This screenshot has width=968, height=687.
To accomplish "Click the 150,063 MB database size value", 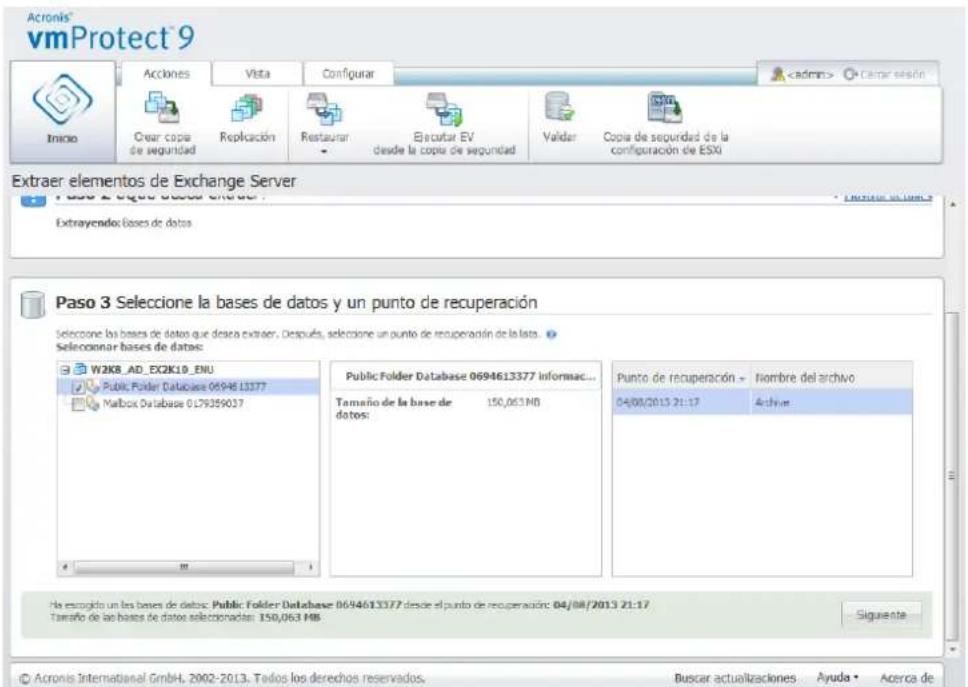I will click(x=513, y=402).
